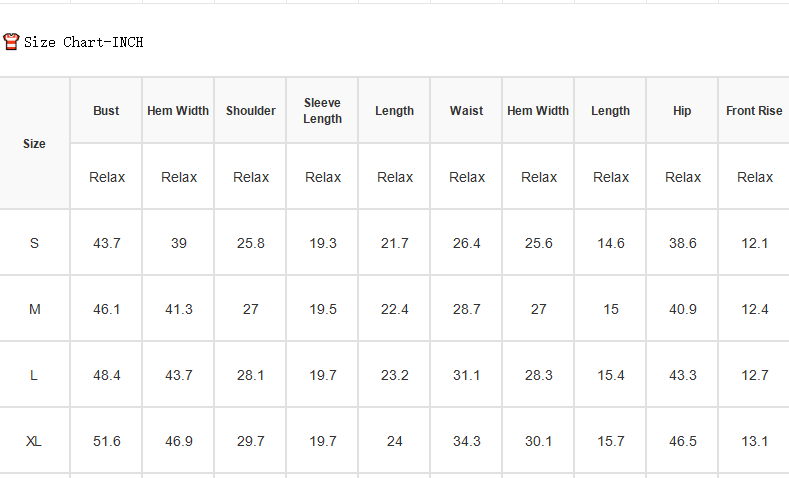This screenshot has width=789, height=478.
Task: Click the Shoulder column header
Action: click(x=251, y=111)
